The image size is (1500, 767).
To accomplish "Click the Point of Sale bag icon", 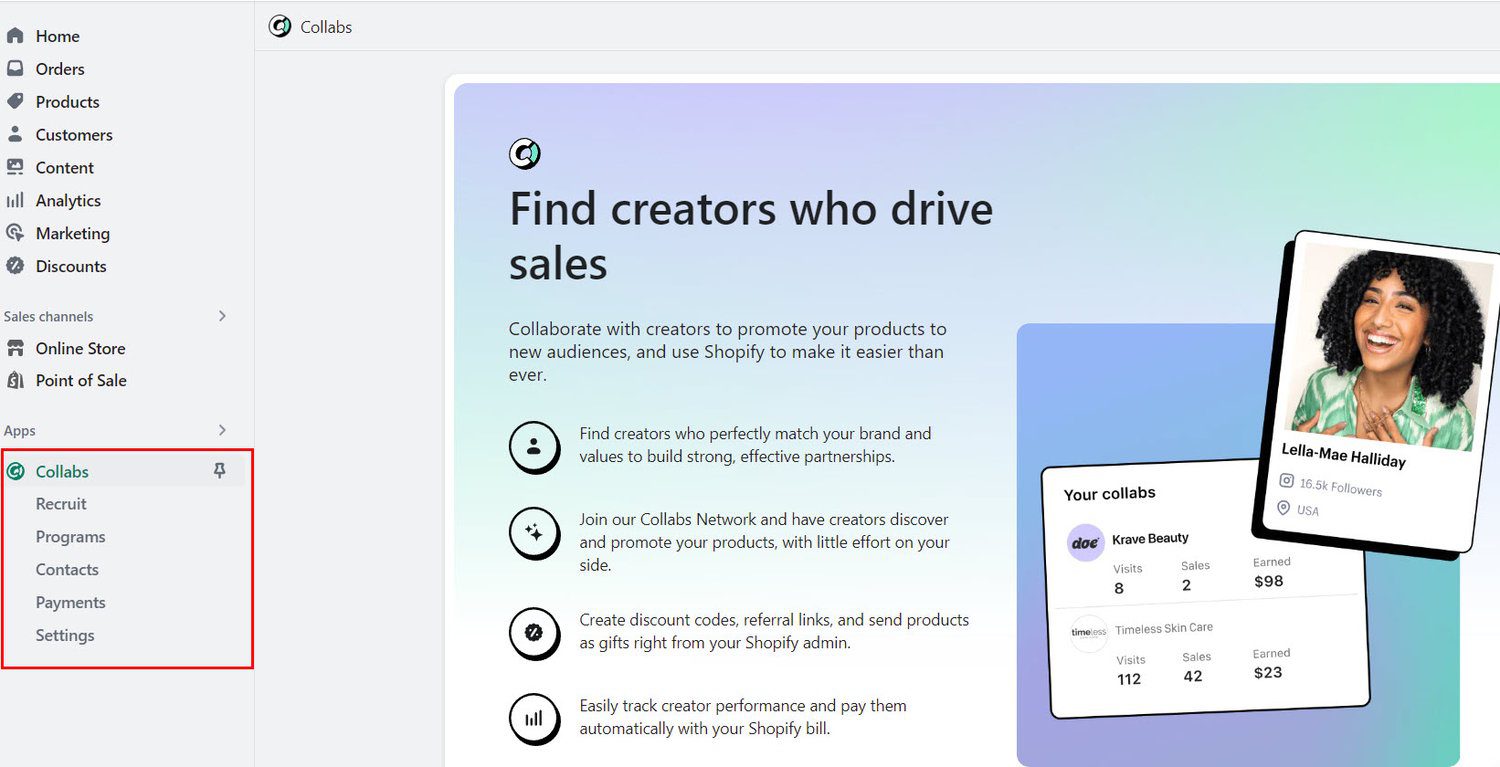I will point(15,381).
